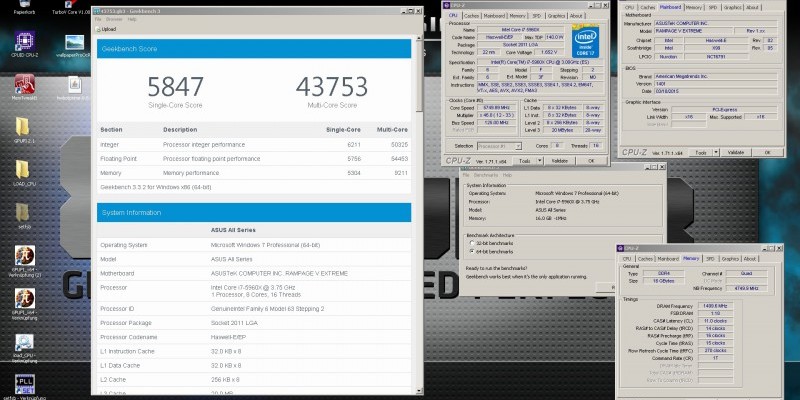The width and height of the screenshot is (800, 400).
Task: Click Validate button in CPU-Z CPU window
Action: tap(560, 161)
